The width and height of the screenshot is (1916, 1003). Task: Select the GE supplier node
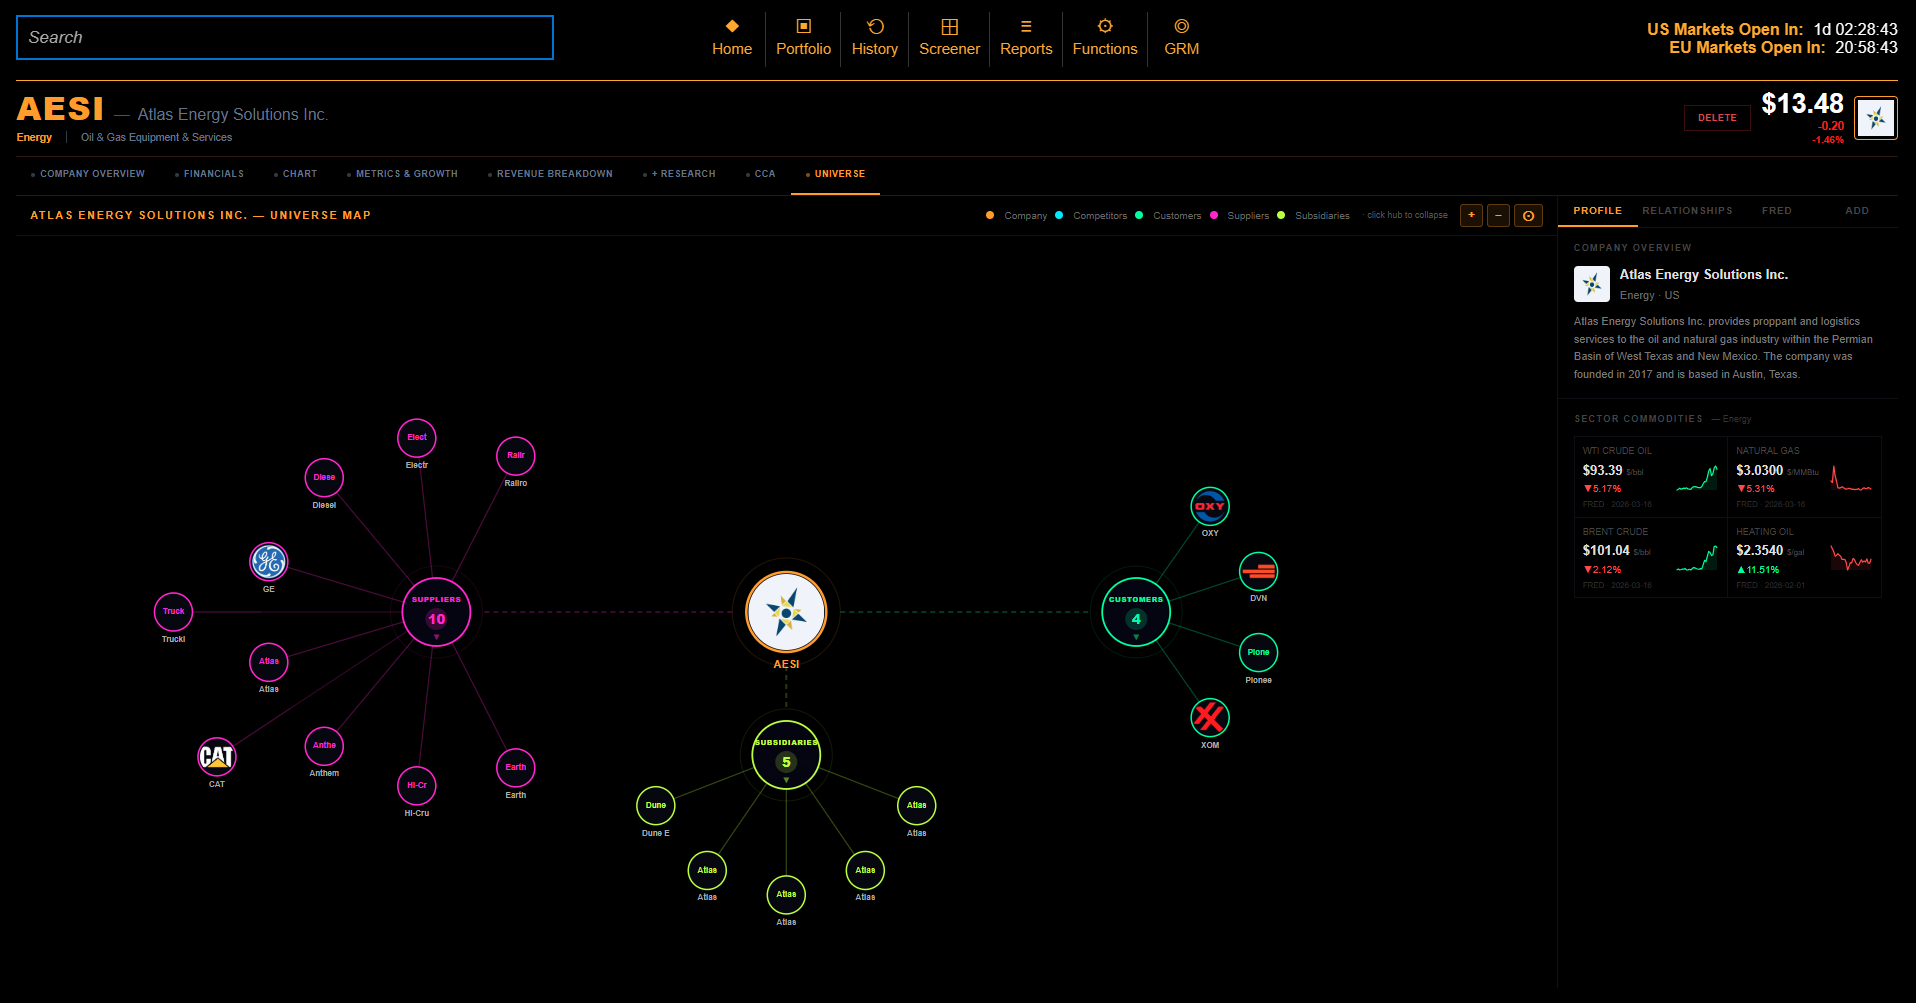(x=268, y=562)
